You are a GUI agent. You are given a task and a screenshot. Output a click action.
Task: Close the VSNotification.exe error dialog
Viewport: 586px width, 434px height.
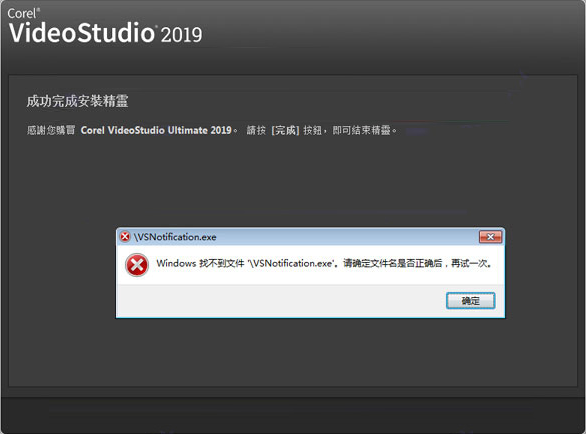(490, 237)
